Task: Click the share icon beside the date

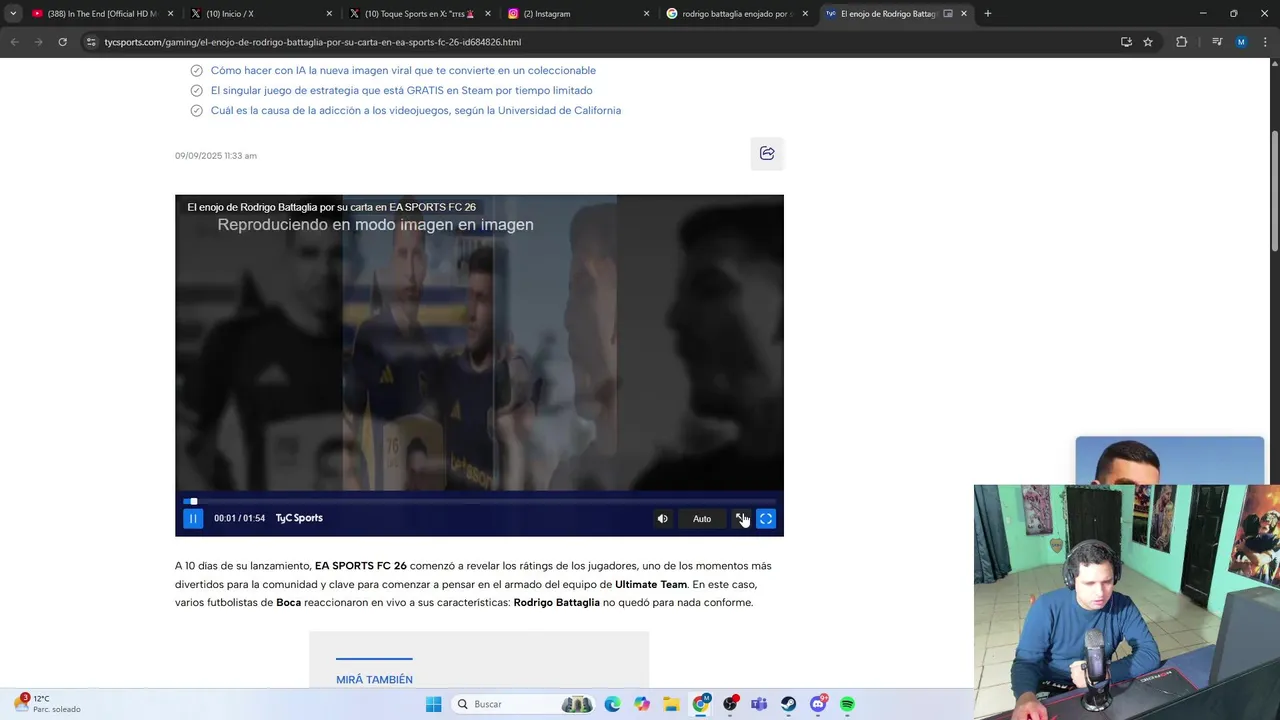Action: 767,153
